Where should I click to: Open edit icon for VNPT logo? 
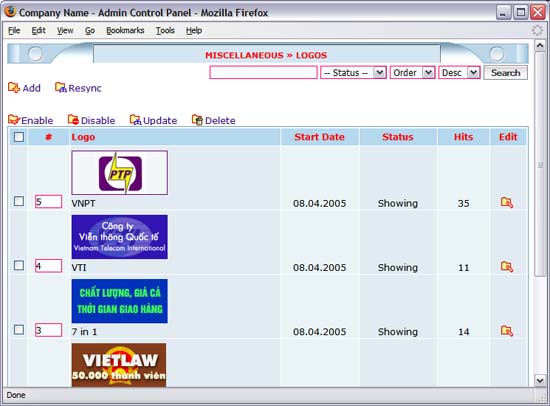[x=507, y=202]
